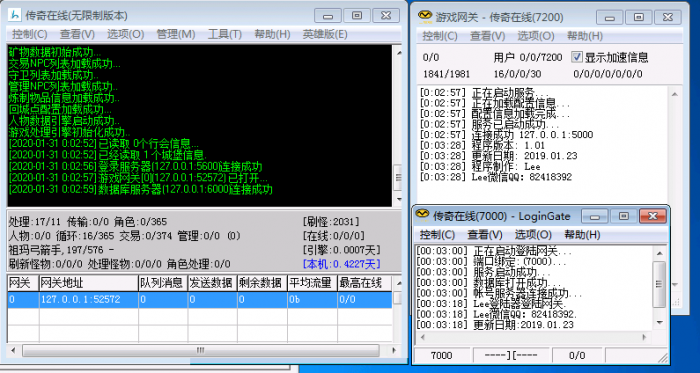Click the 传奇在线 main window title icon

[15, 15]
